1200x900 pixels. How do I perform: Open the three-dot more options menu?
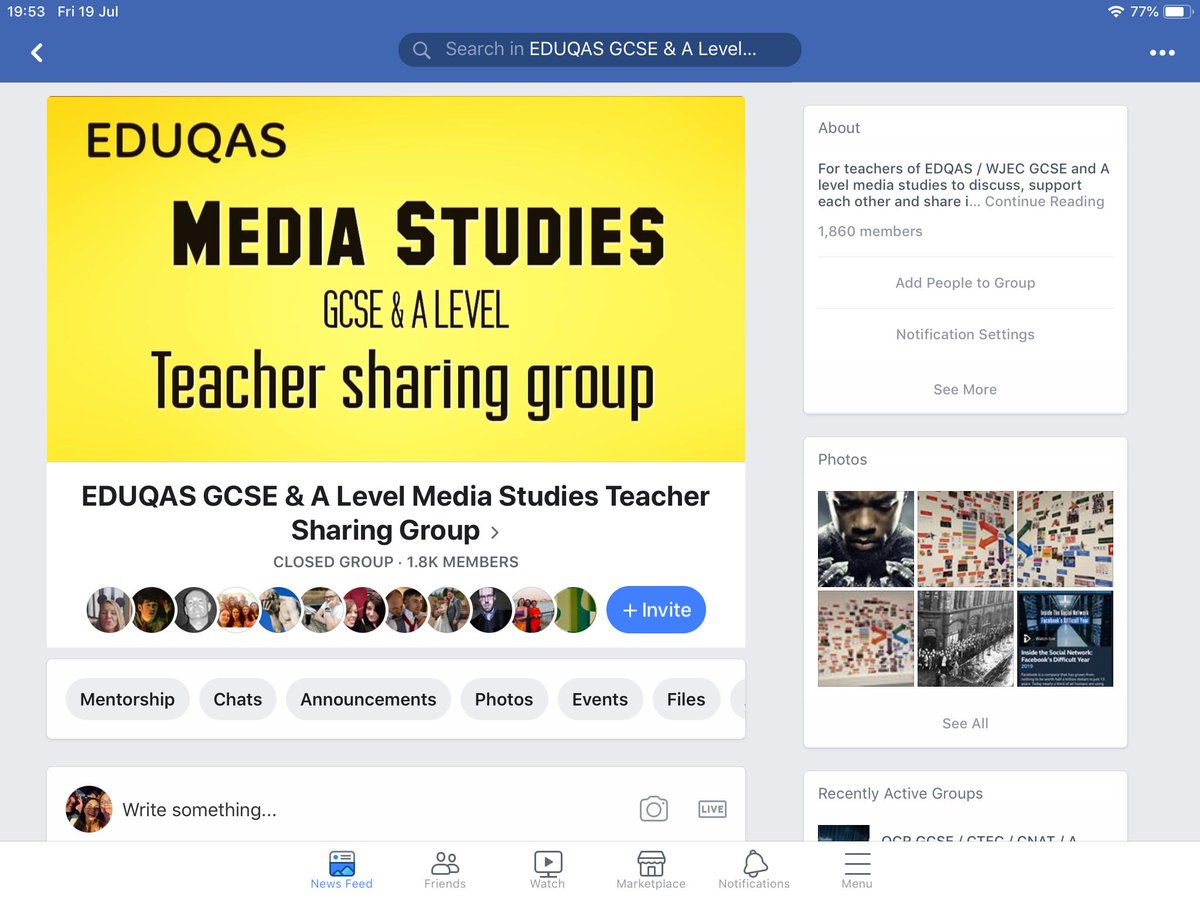click(1162, 53)
